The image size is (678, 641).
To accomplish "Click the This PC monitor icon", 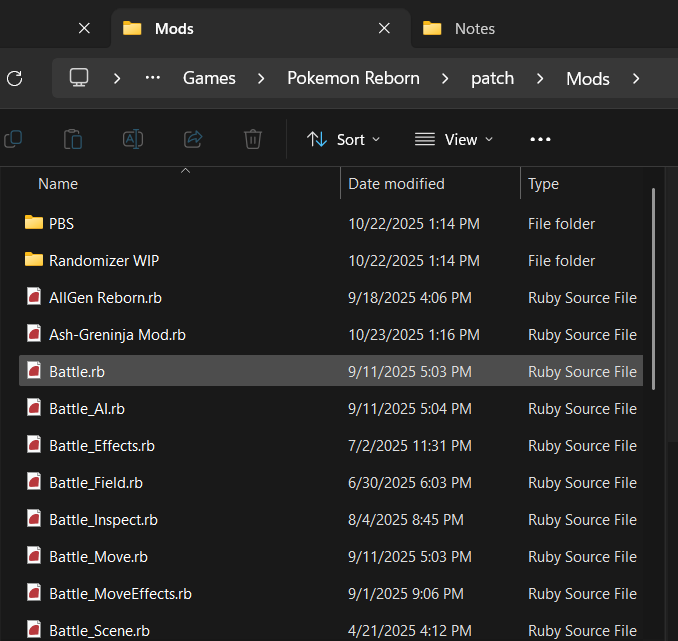I will pos(79,78).
